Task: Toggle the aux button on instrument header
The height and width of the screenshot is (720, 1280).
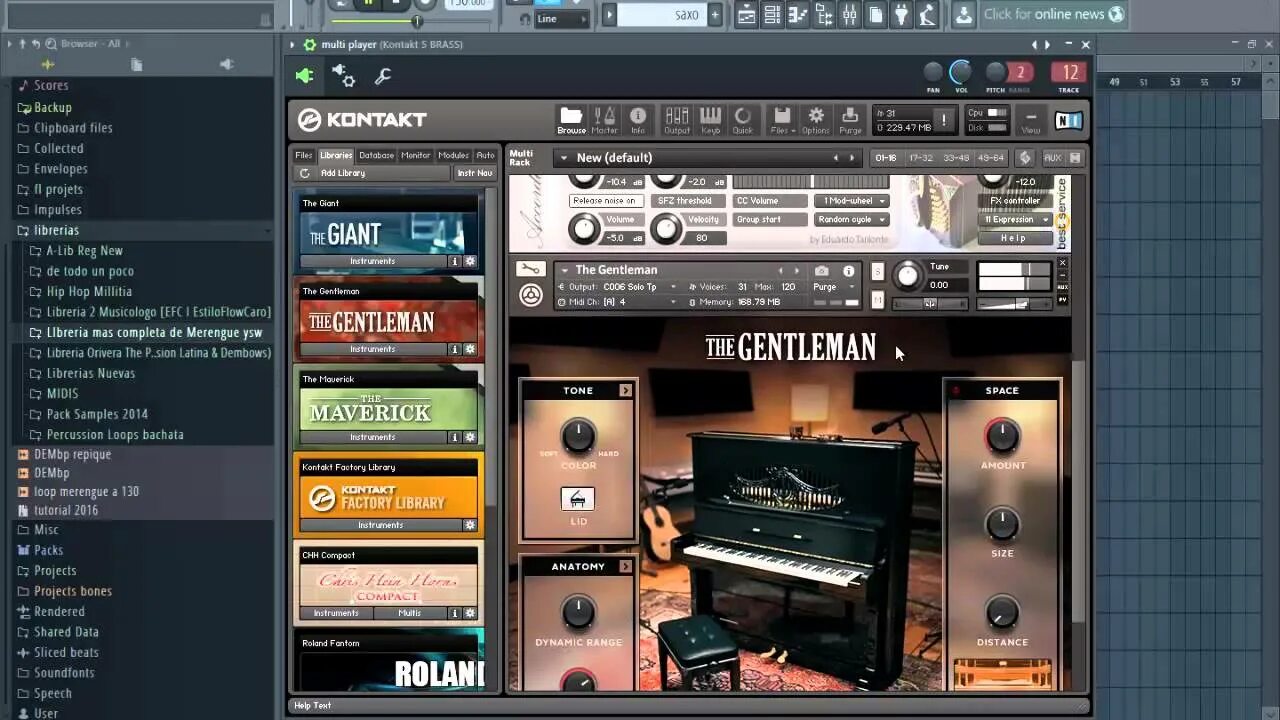Action: 1063,287
